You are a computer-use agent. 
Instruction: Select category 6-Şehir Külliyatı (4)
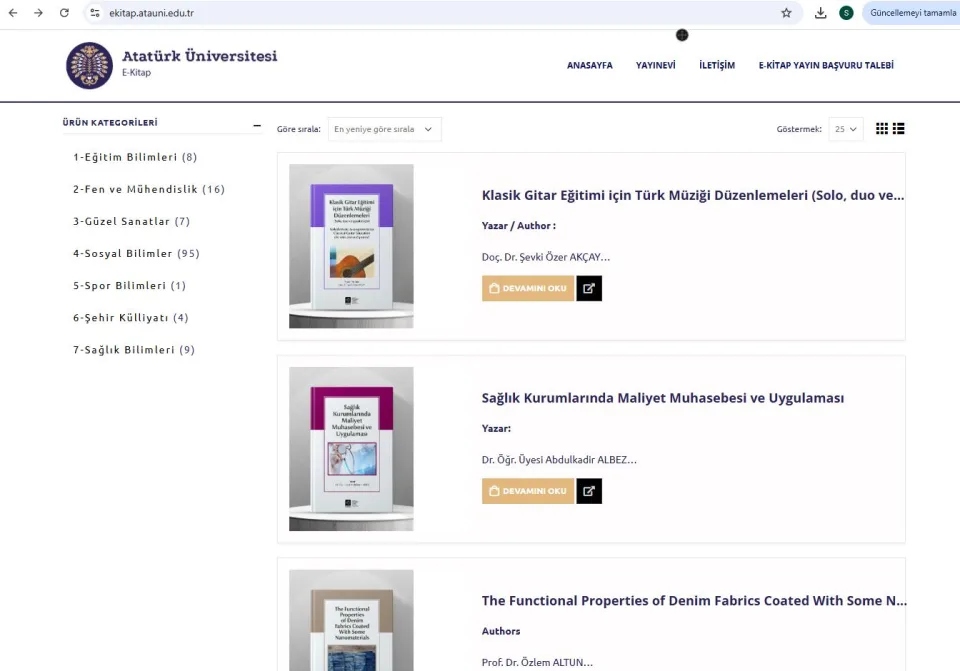coord(130,318)
